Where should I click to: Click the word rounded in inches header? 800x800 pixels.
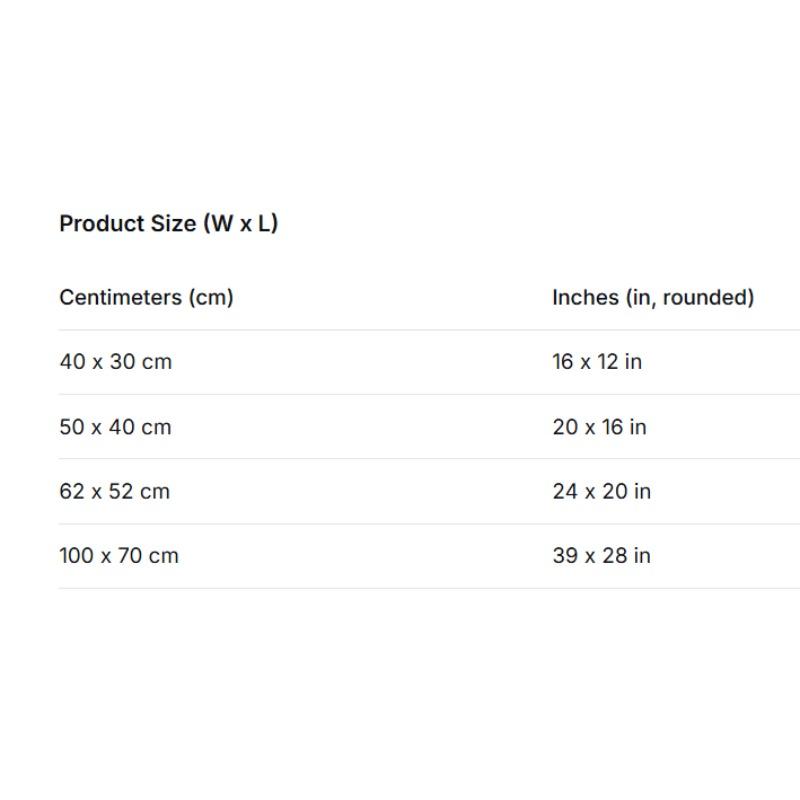[706, 297]
